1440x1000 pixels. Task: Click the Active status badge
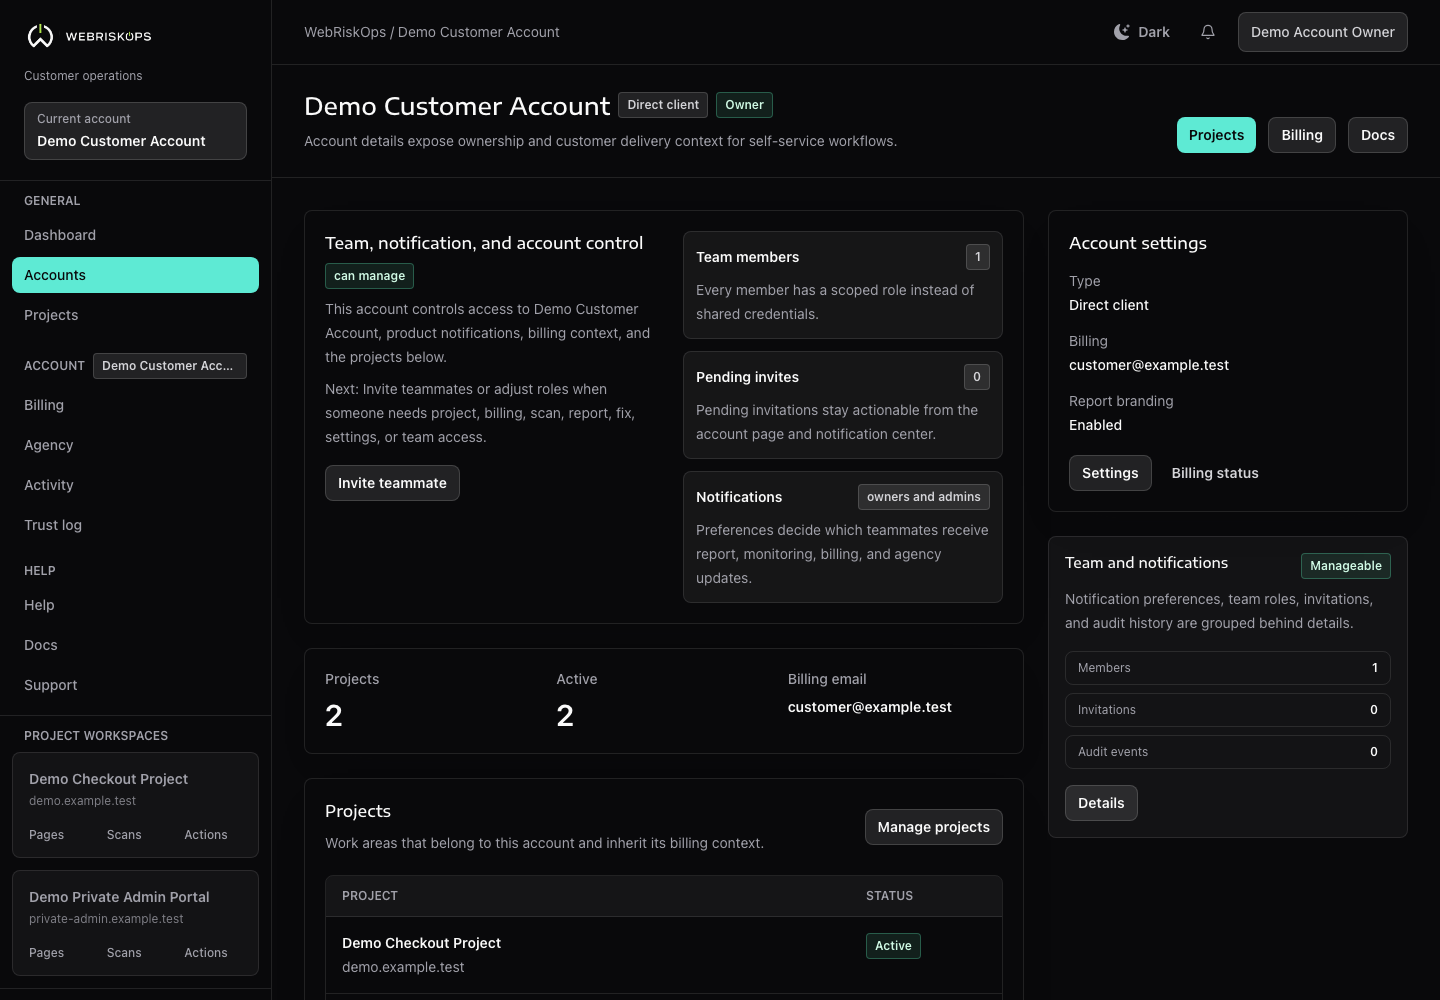[x=893, y=946]
